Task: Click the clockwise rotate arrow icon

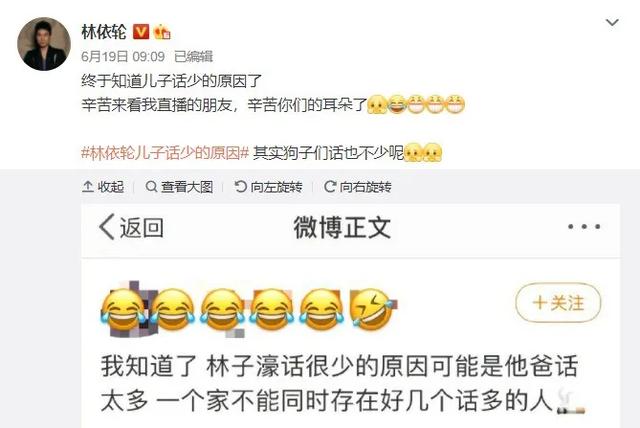Action: point(329,187)
